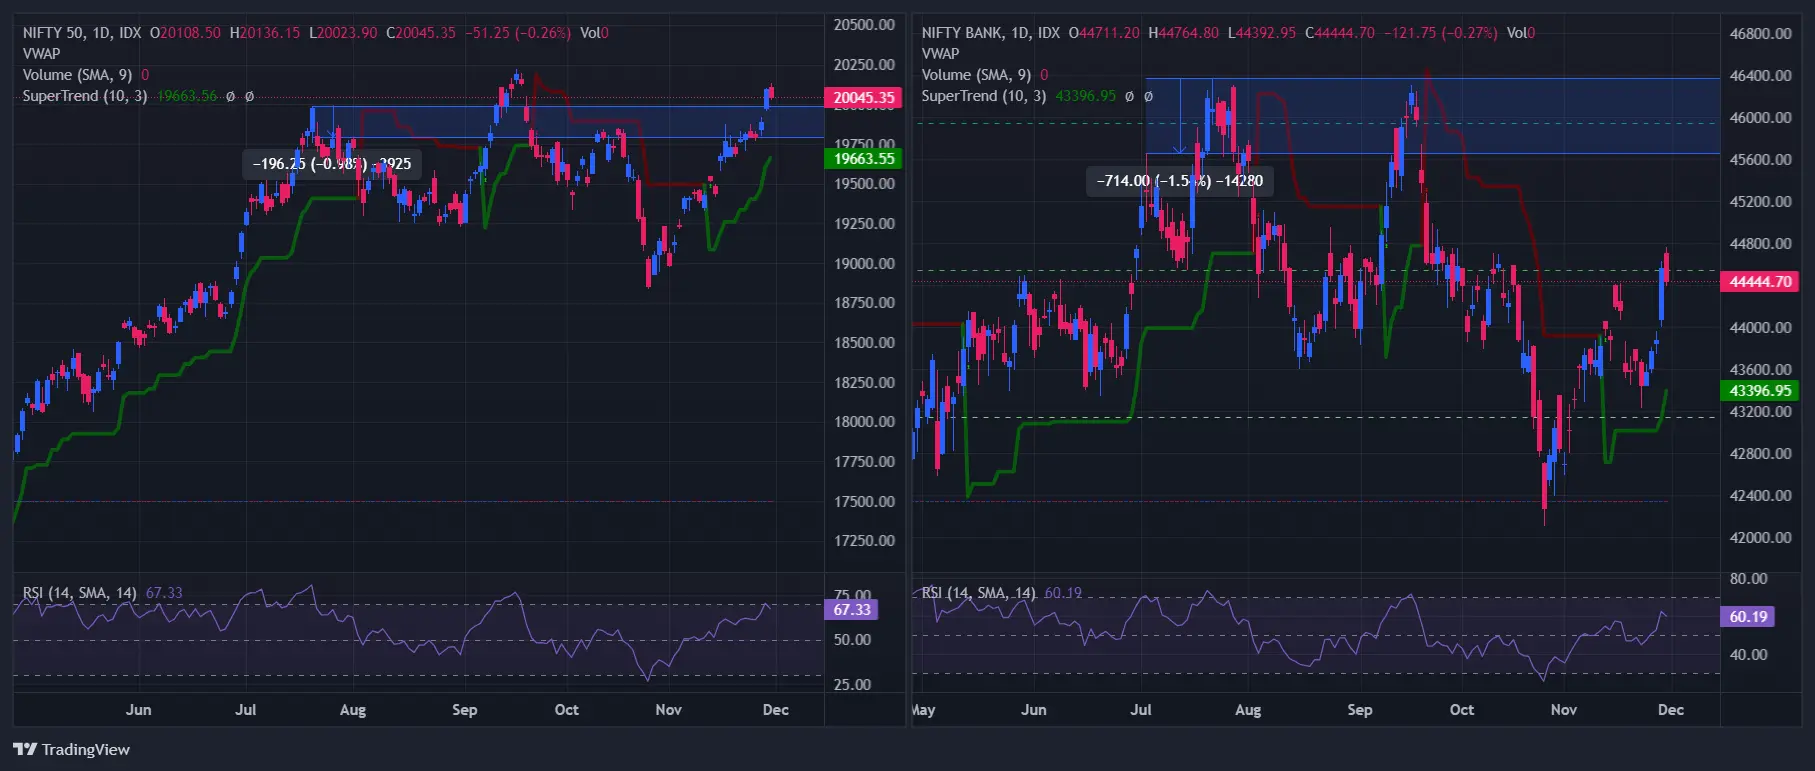1815x771 pixels.
Task: Click the 17500.00 price axis label
Action: (x=864, y=502)
